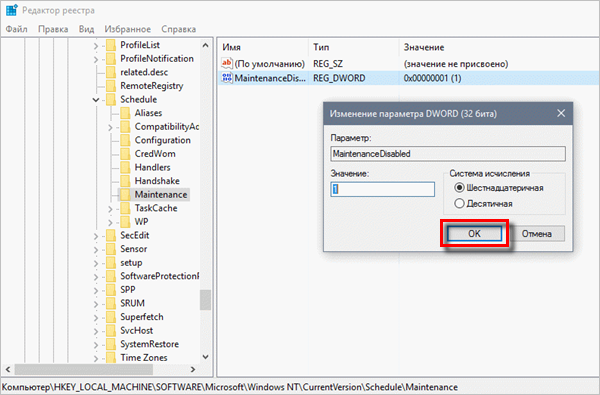
Task: Collapse the Schedule tree node
Action: 96,100
